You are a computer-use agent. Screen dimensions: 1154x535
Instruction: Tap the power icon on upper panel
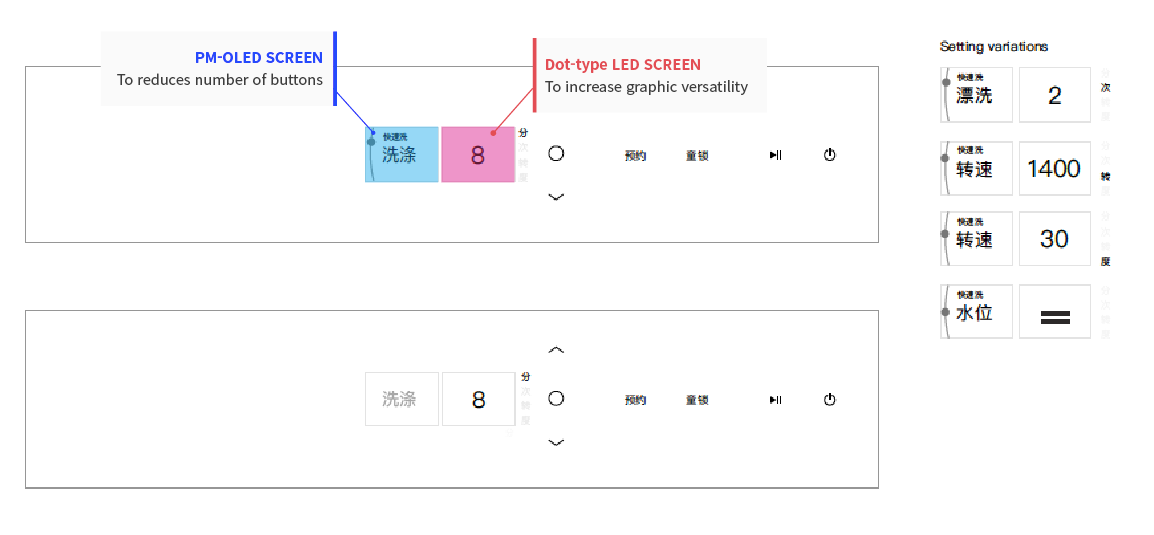click(x=829, y=155)
